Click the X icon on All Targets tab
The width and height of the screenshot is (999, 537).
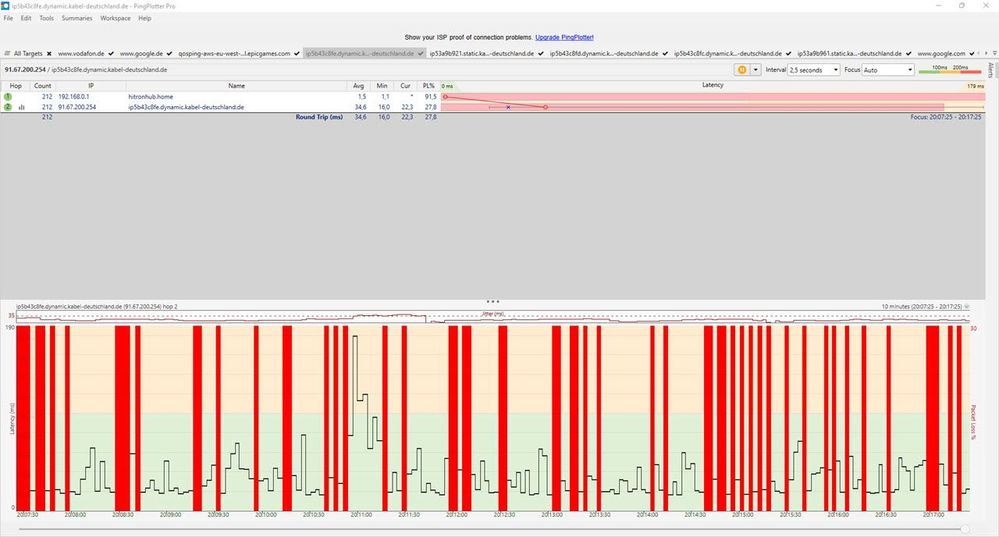[49, 54]
